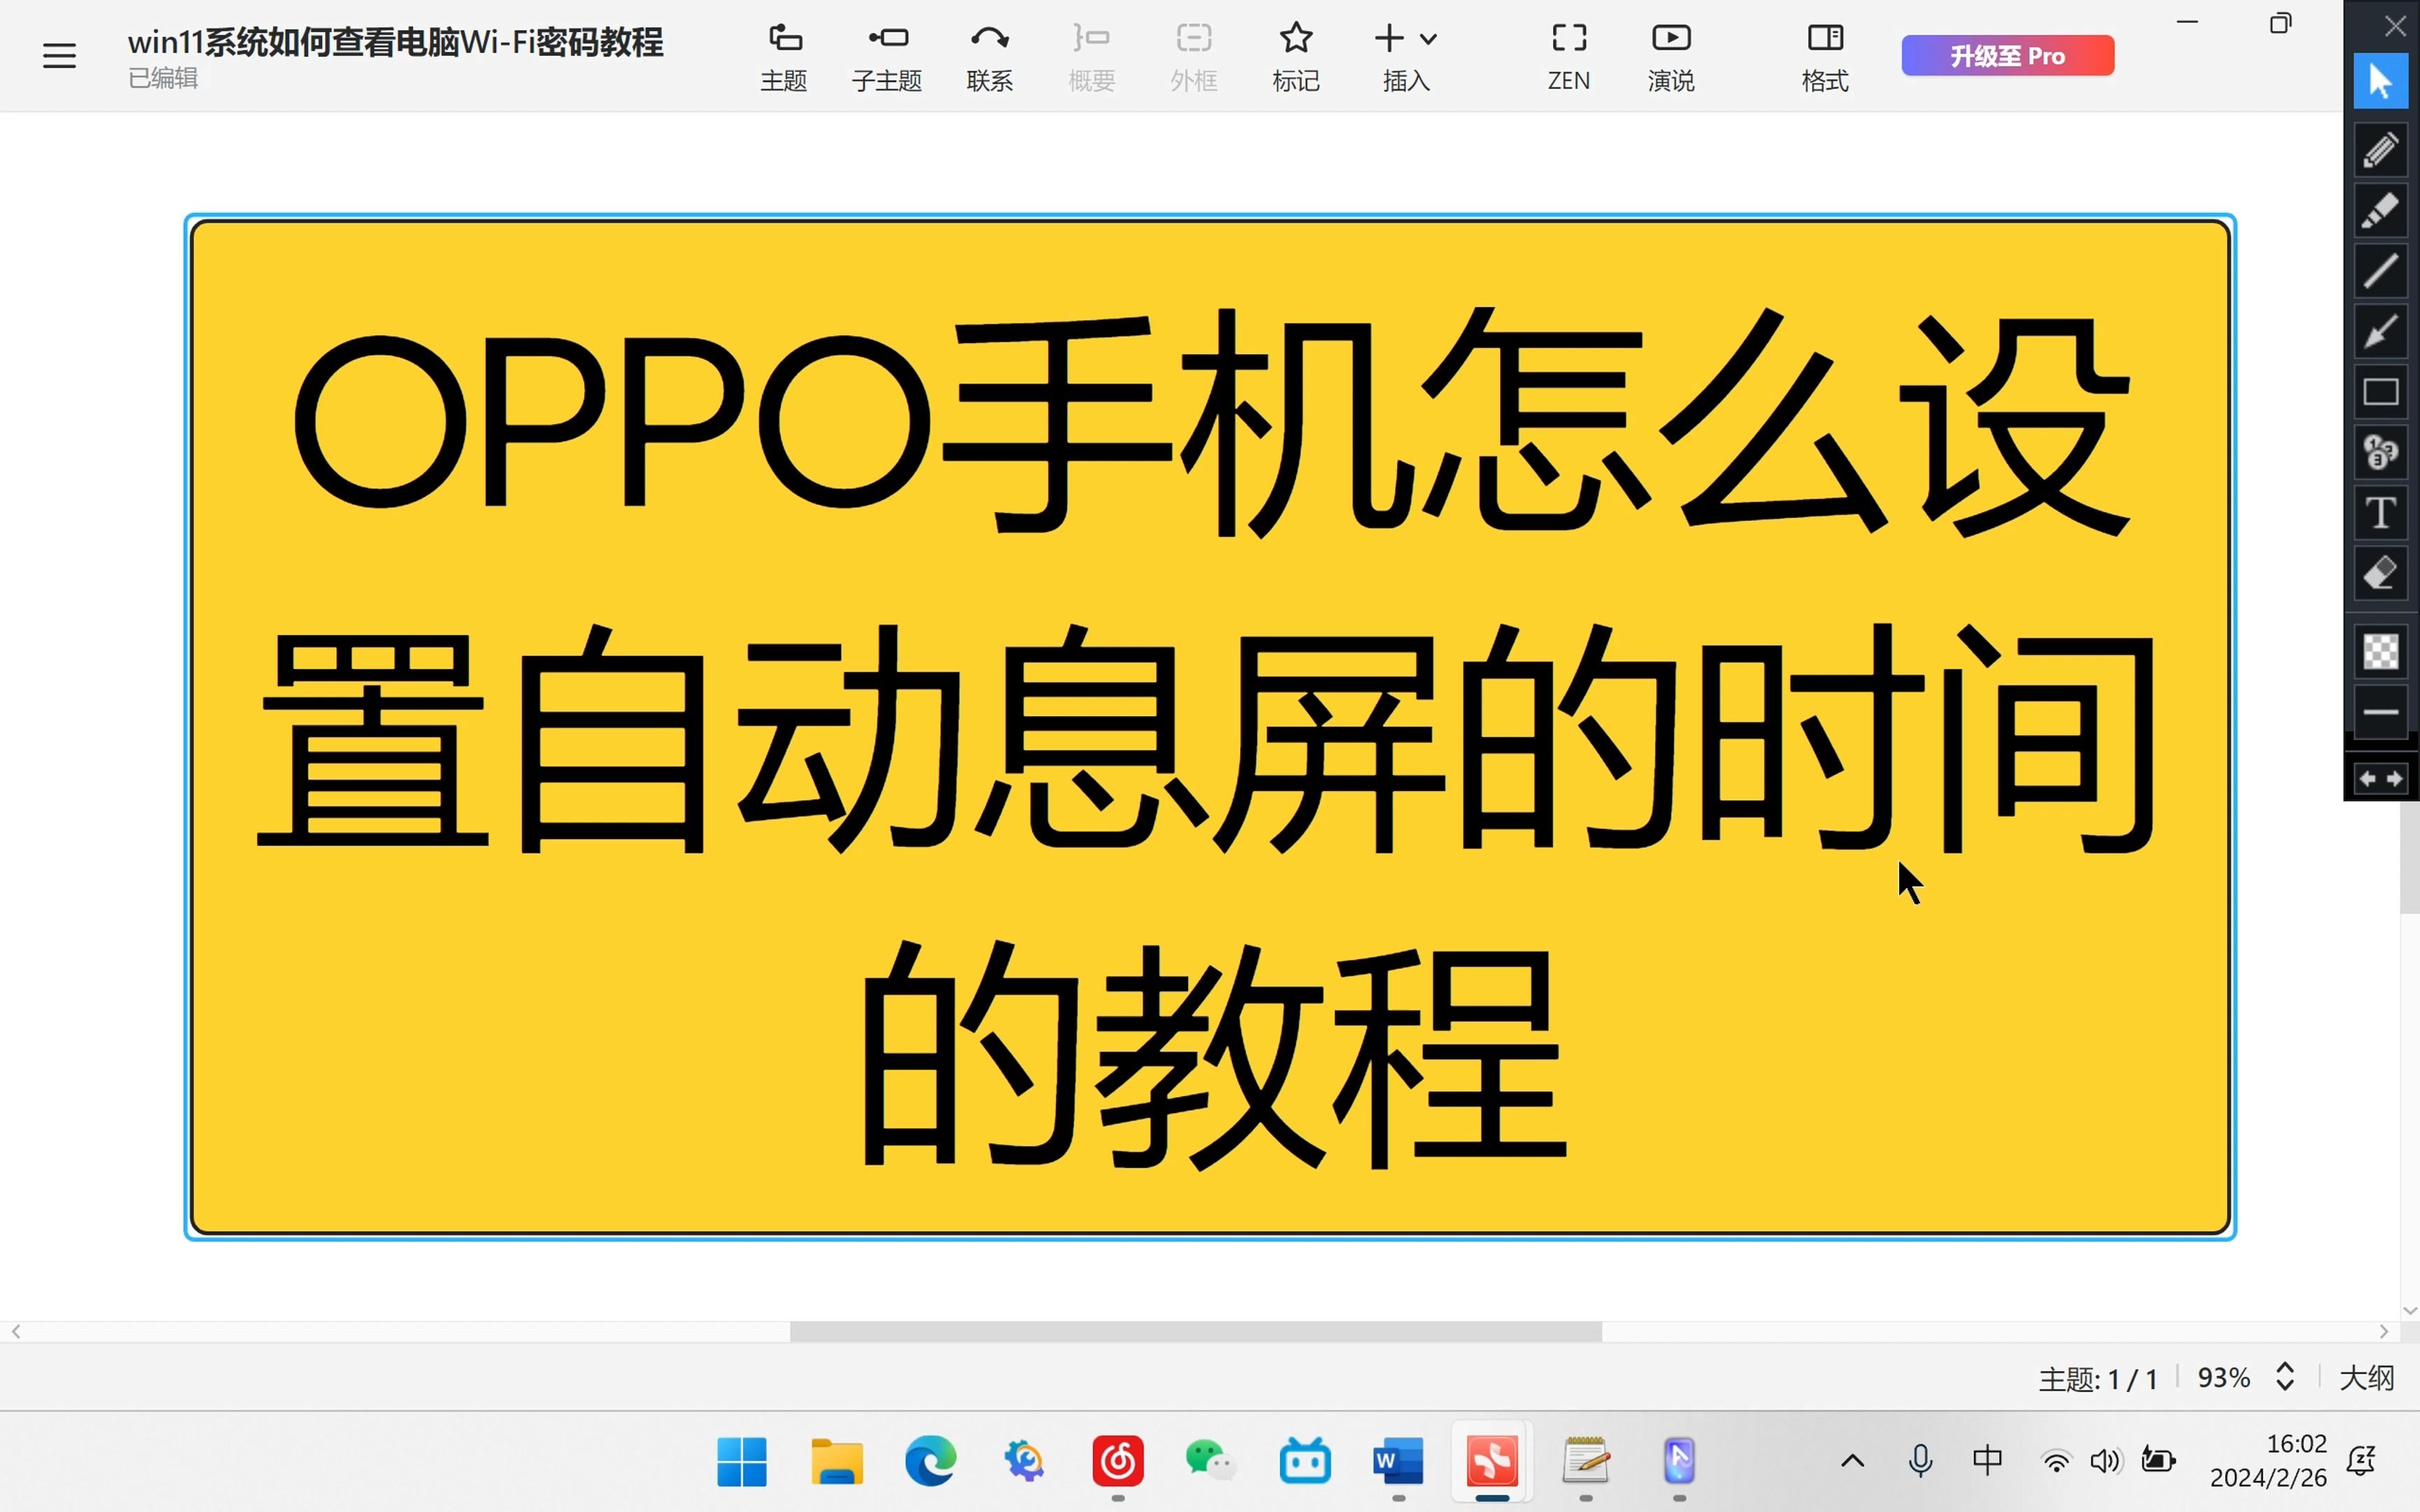Image resolution: width=2420 pixels, height=1512 pixels.
Task: Open the hamburger menu
Action: 59,55
